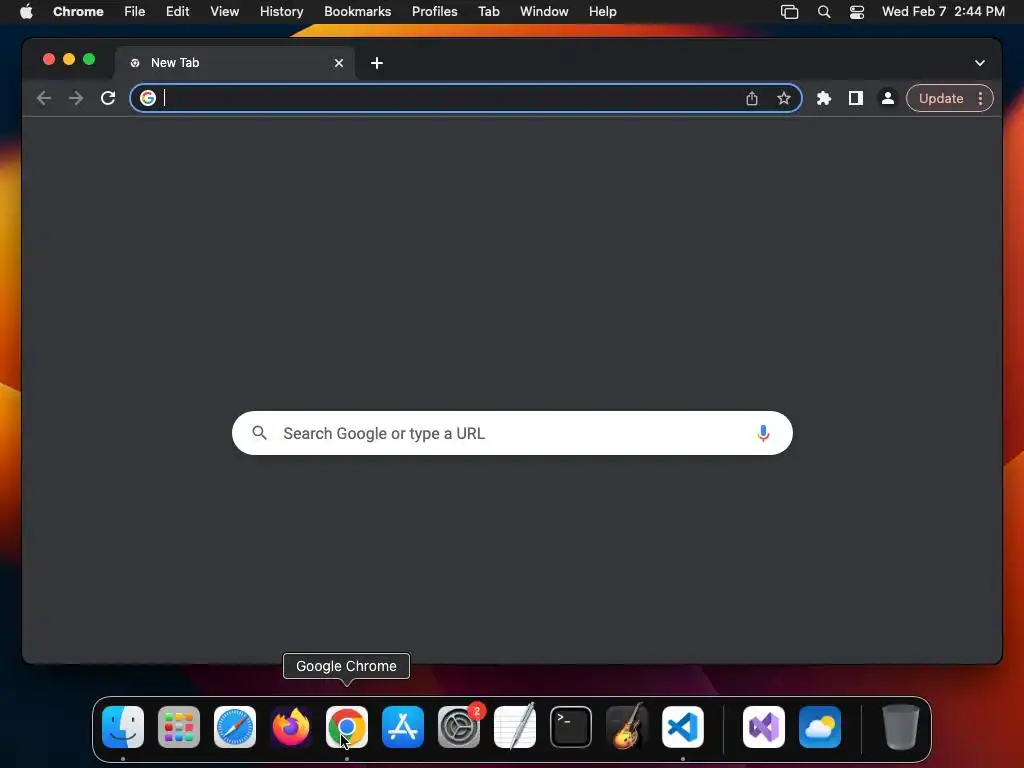The width and height of the screenshot is (1024, 768).
Task: Bookmark this tab with the star icon
Action: coord(784,98)
